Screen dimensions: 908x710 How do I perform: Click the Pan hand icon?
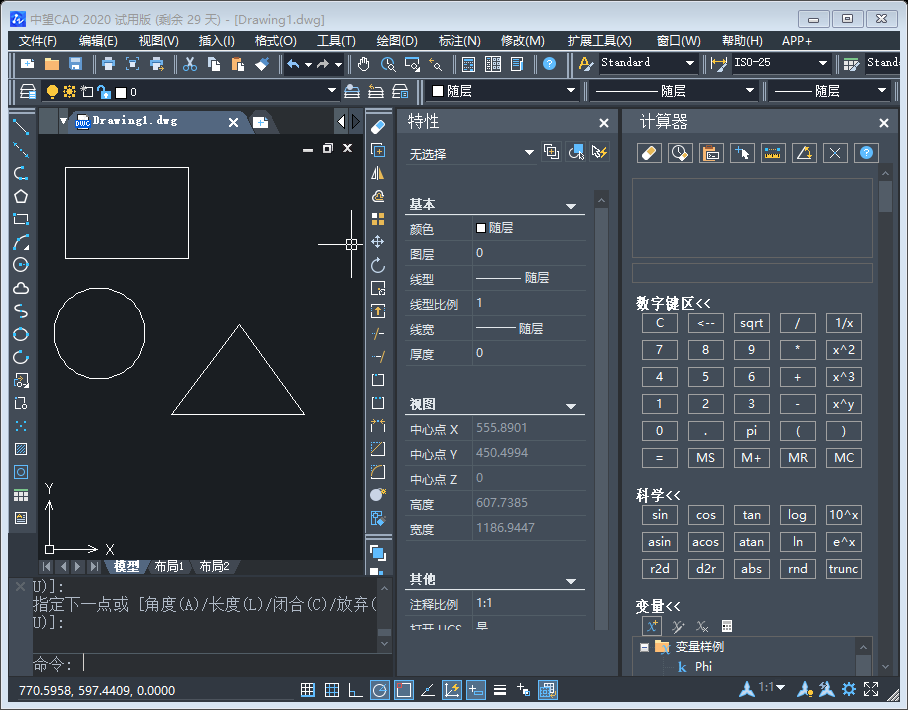click(364, 64)
